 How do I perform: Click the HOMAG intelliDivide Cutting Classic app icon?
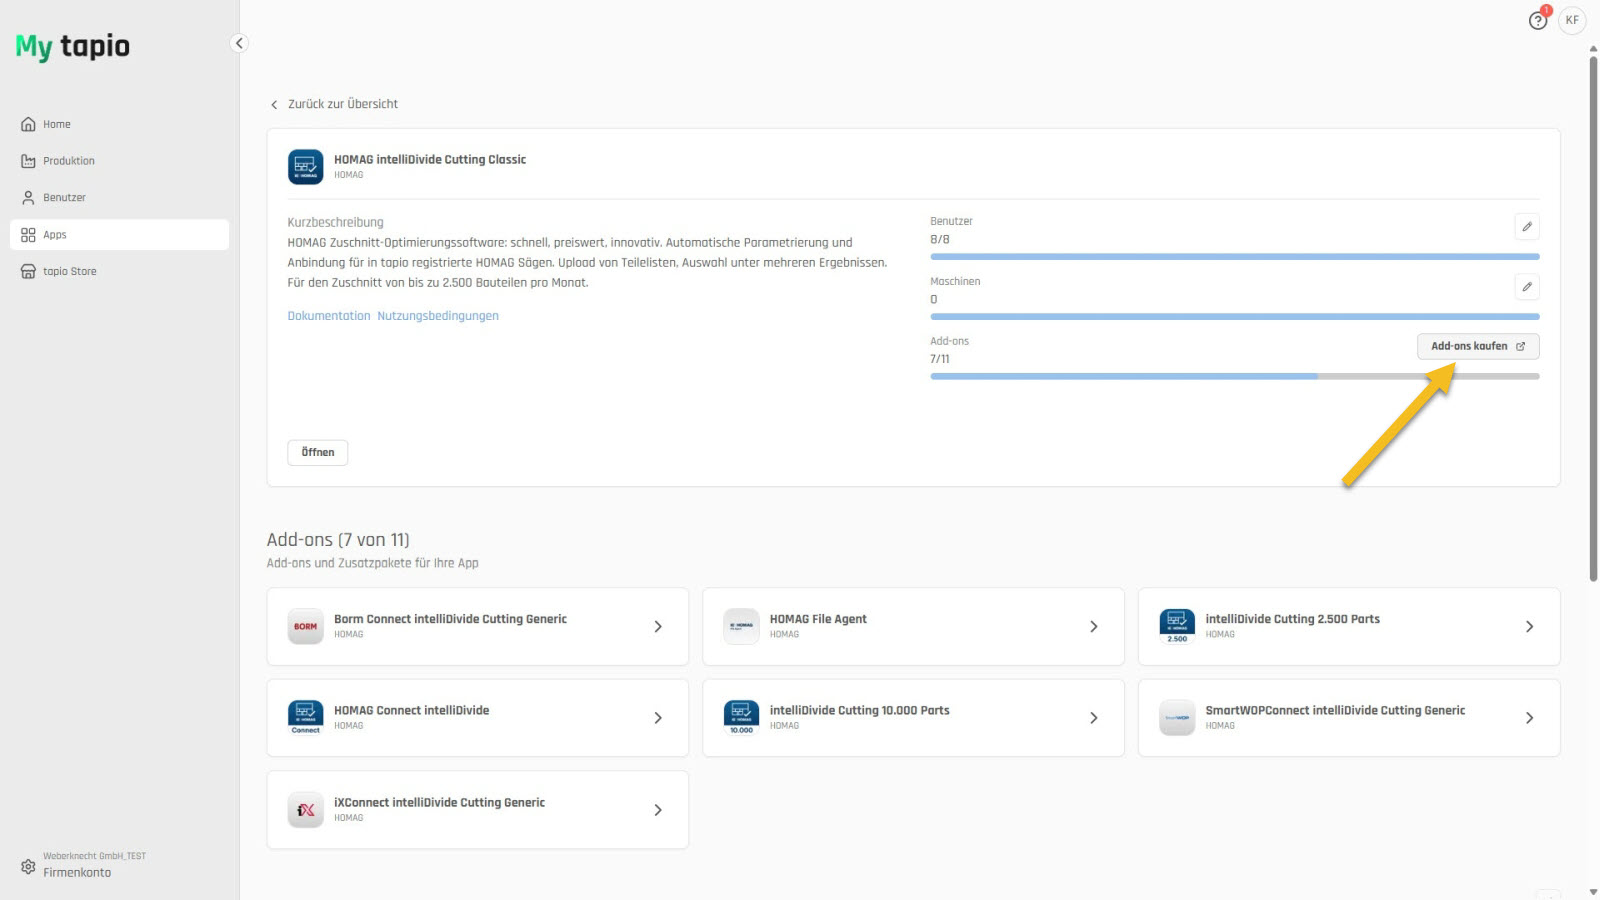[306, 167]
